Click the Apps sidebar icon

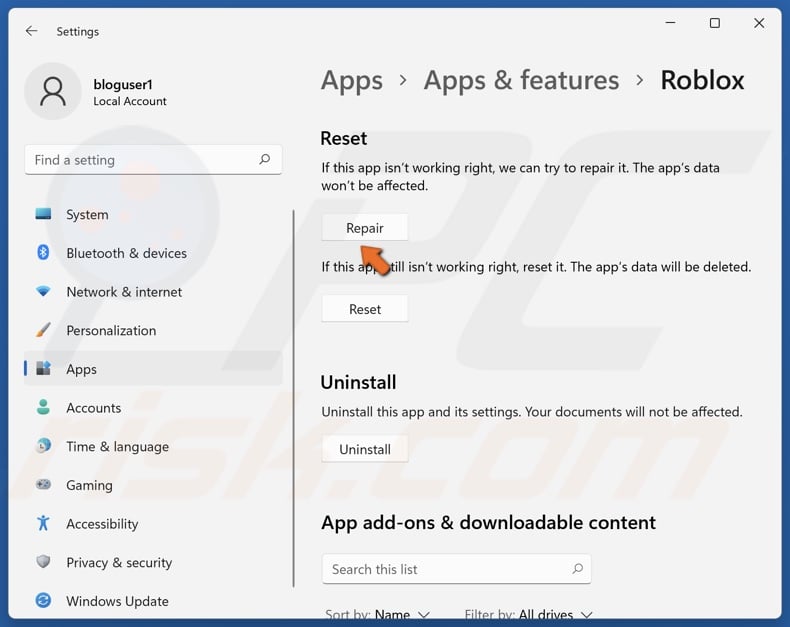coord(43,368)
